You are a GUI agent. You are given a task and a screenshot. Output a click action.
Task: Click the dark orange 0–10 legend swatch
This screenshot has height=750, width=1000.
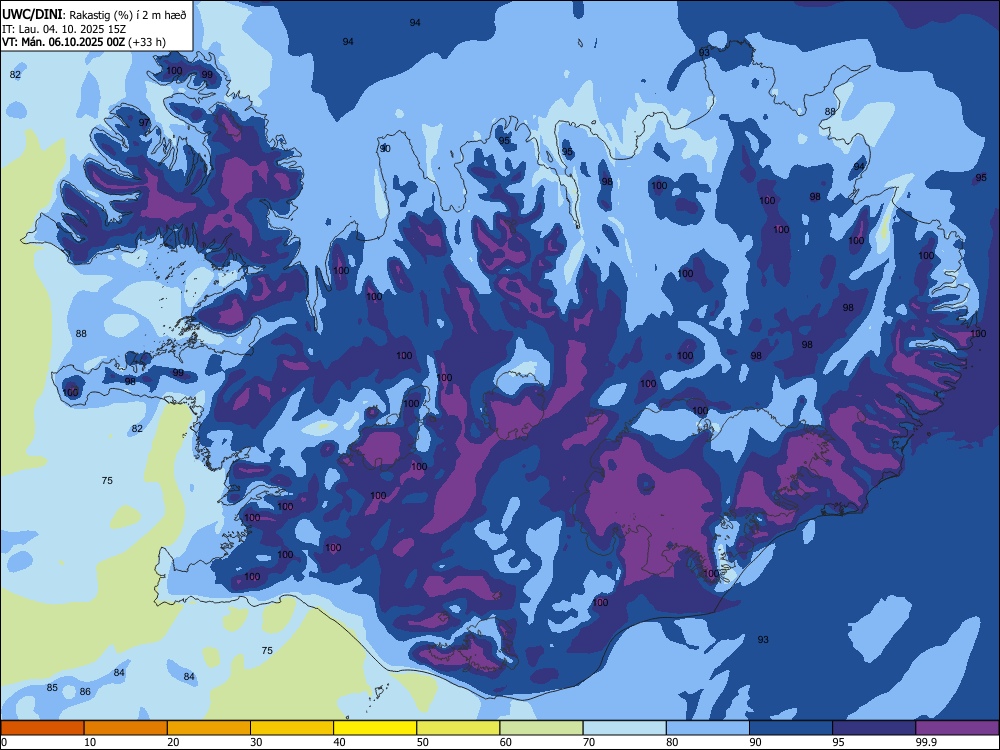(x=43, y=728)
